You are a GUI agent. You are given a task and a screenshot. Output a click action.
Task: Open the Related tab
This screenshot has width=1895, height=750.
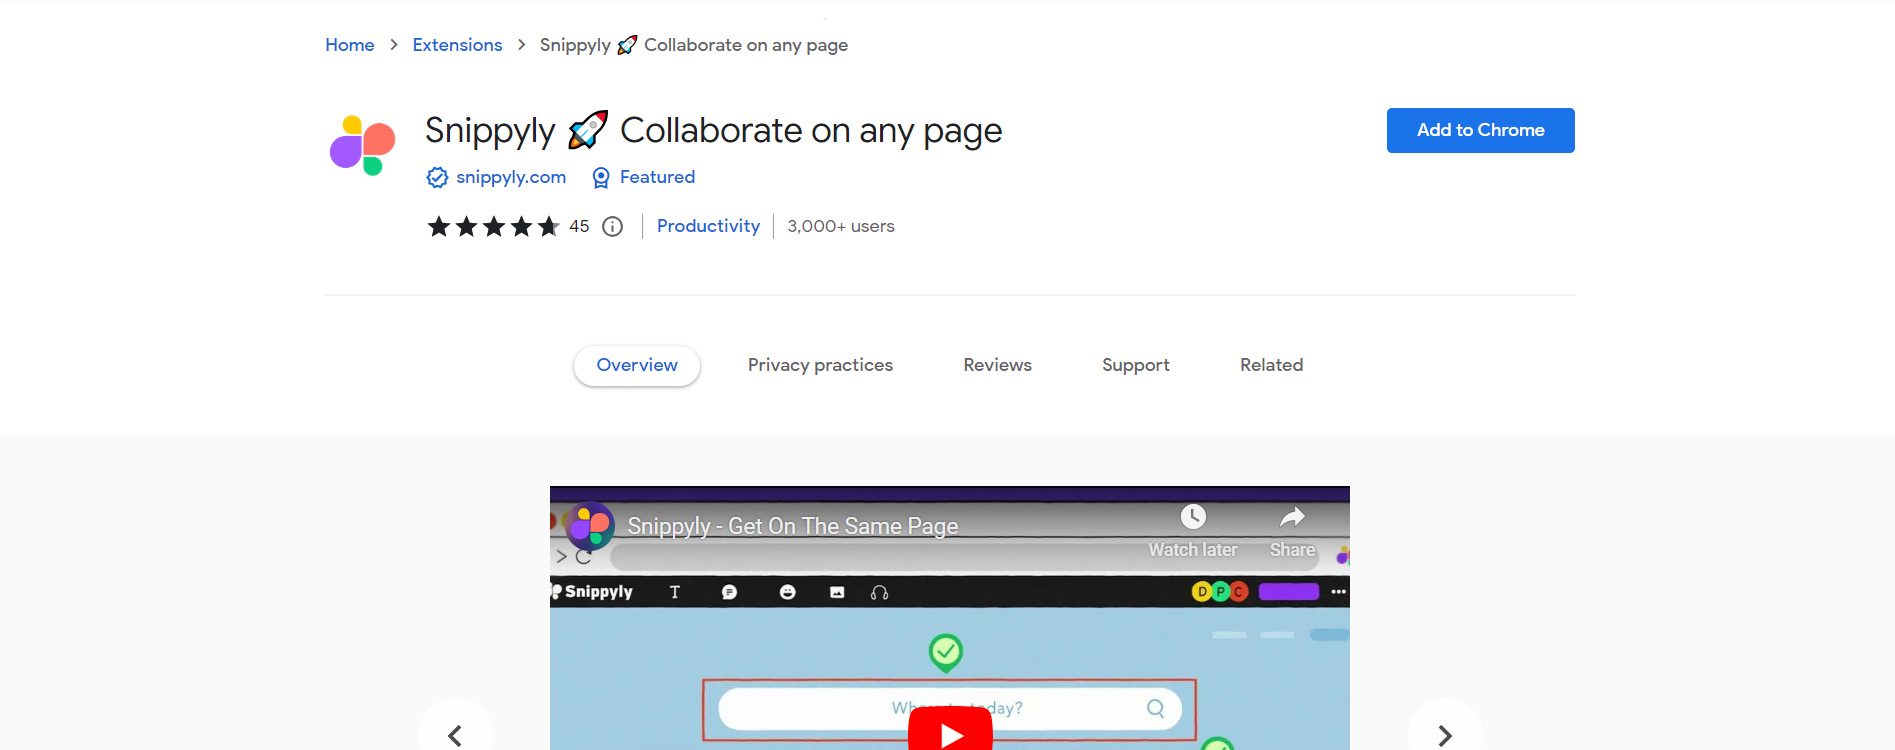1271,365
